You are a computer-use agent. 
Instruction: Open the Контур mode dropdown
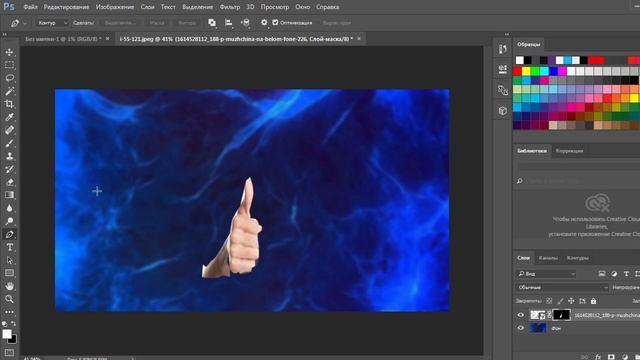[x=52, y=23]
